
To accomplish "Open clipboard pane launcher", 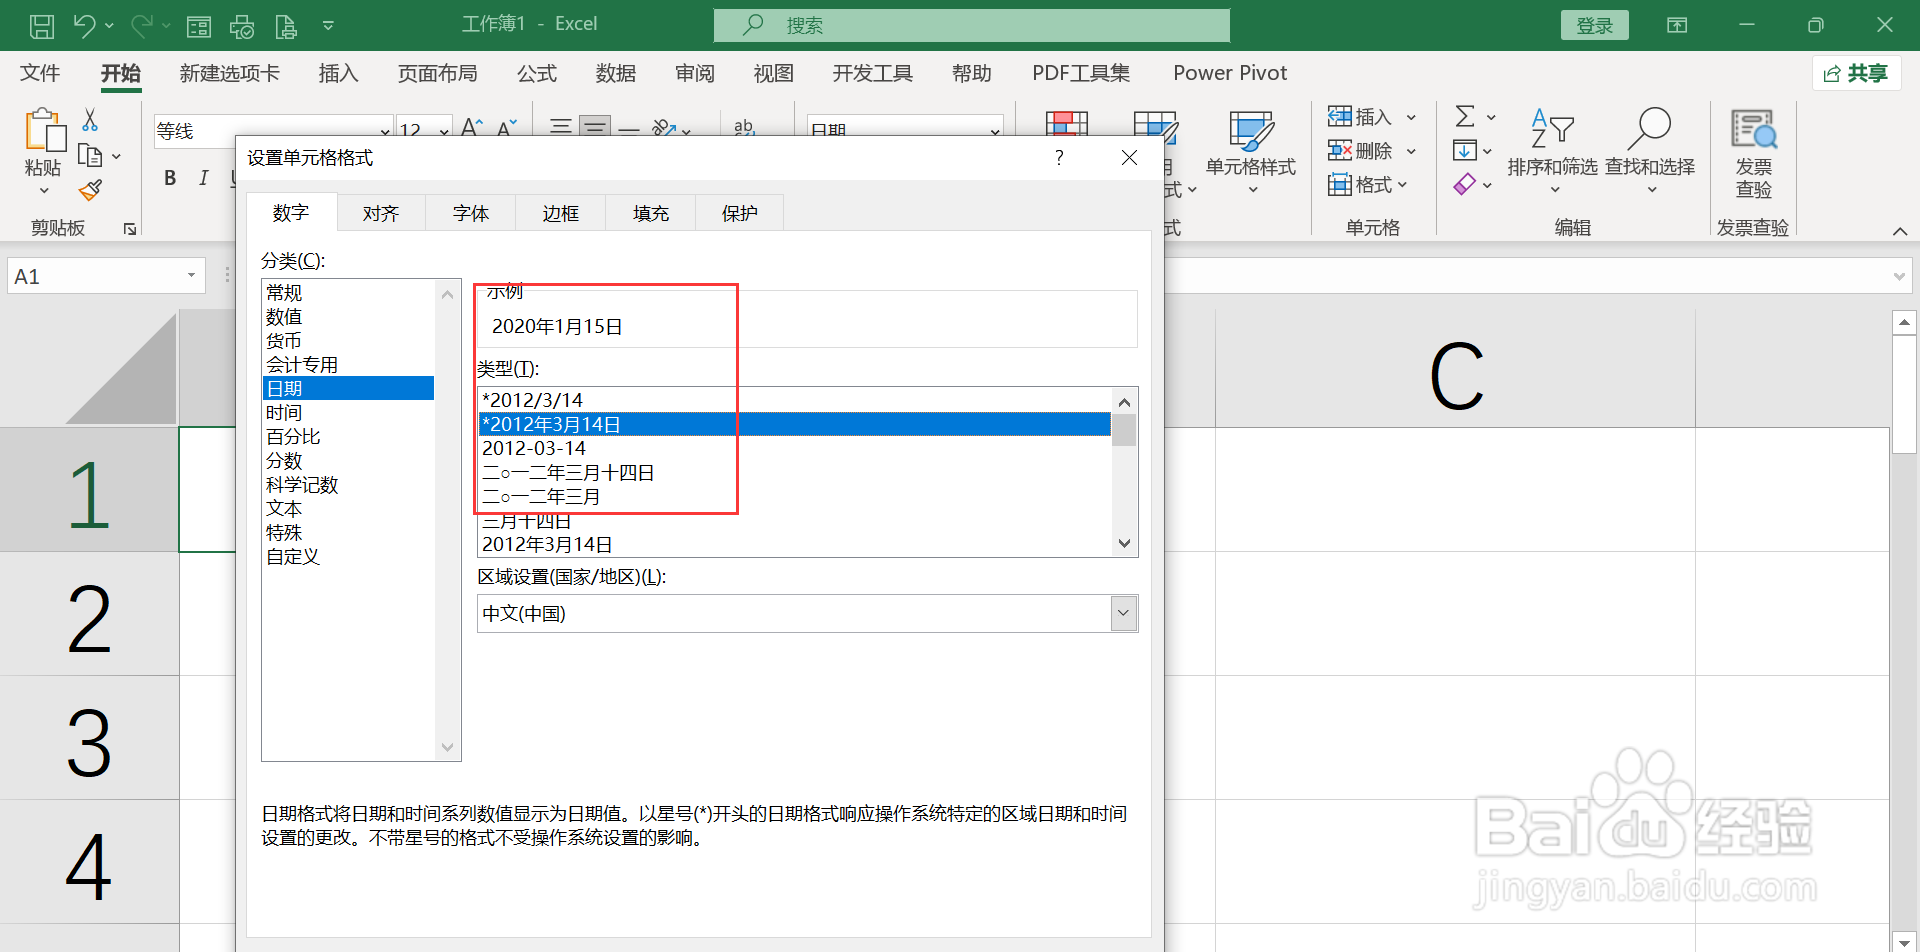I will [130, 229].
